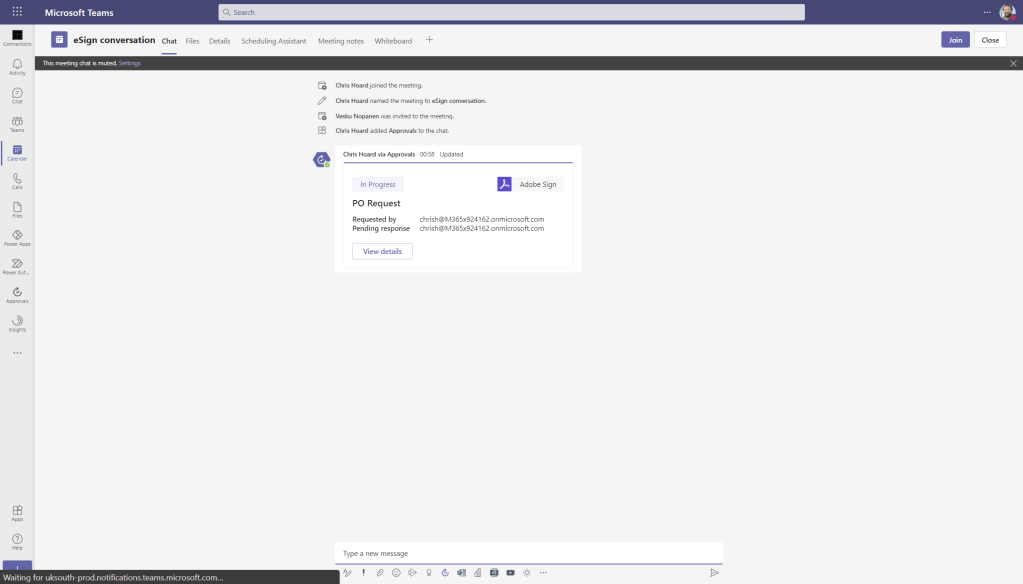Switch to the Files tab
The width and height of the screenshot is (1023, 584).
pos(192,41)
